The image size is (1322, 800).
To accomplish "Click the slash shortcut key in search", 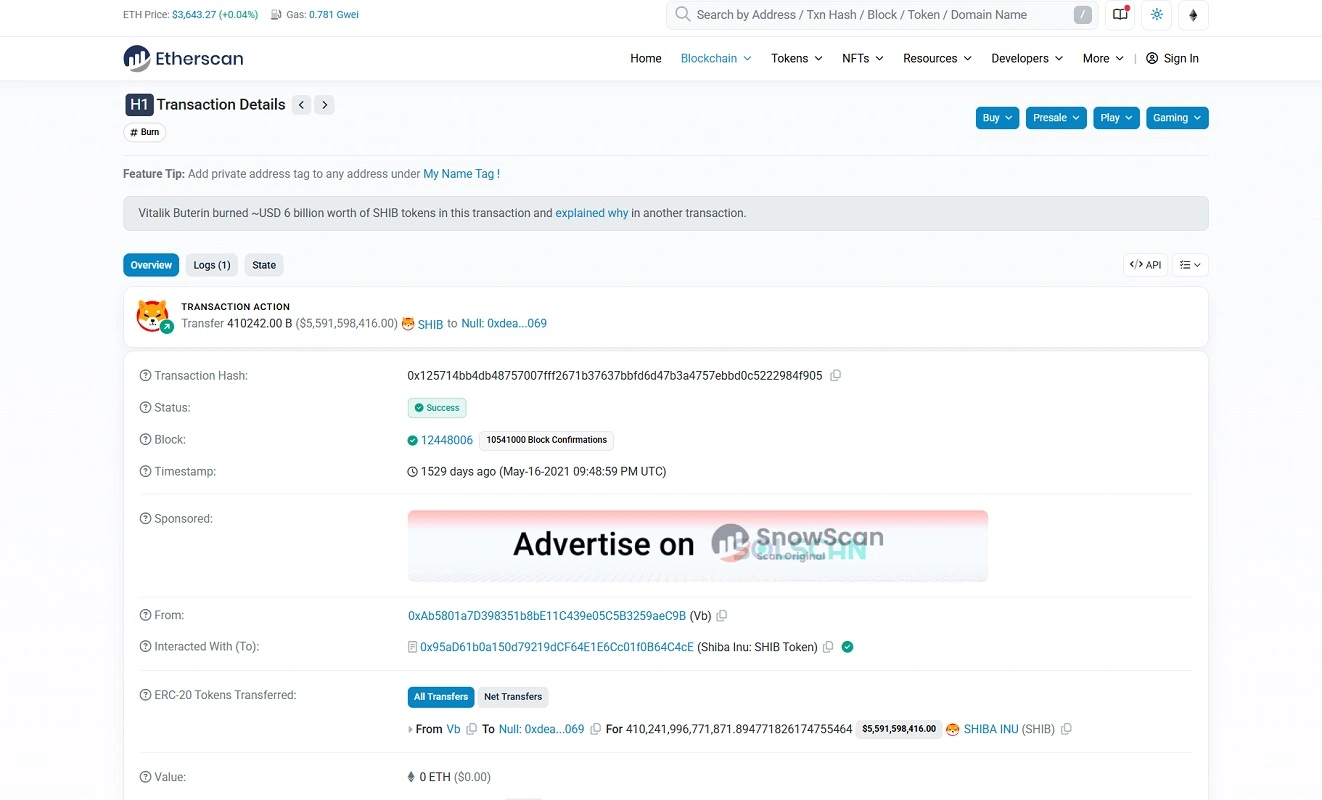I will [1082, 14].
